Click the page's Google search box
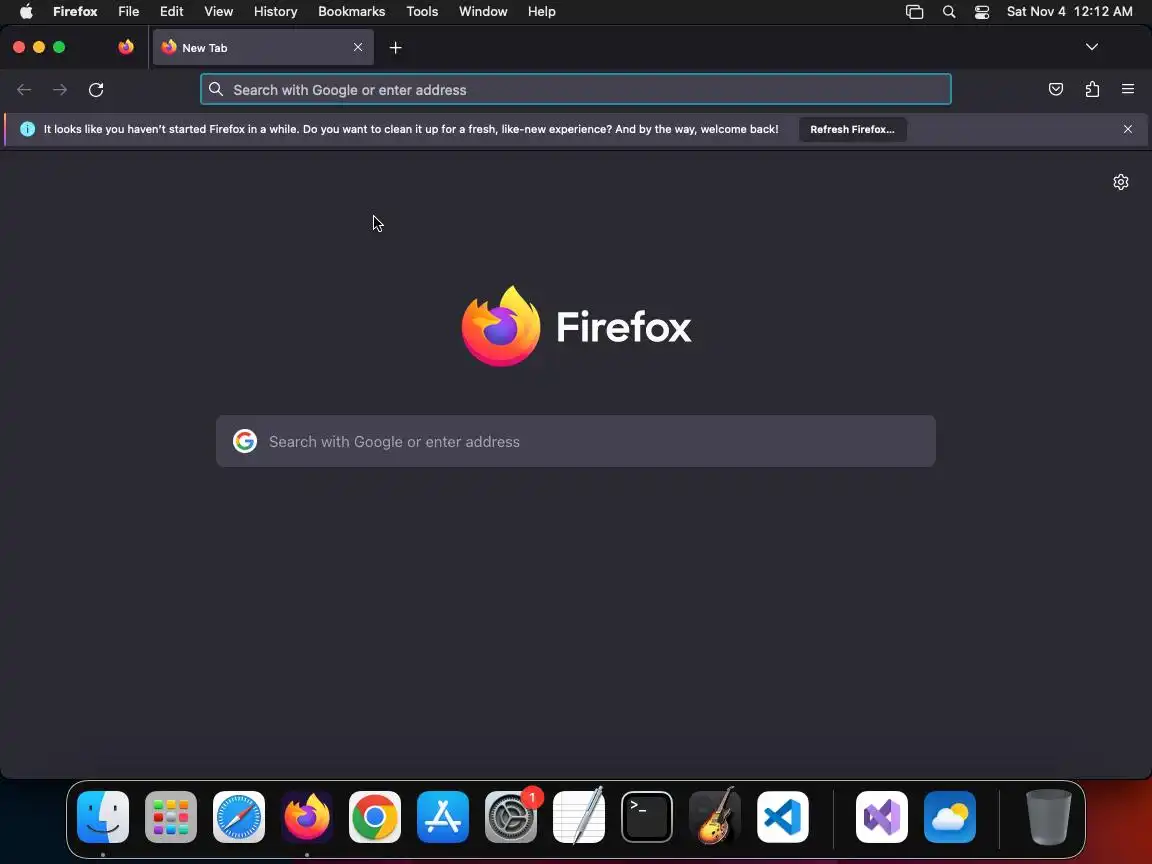1152x864 pixels. point(576,441)
